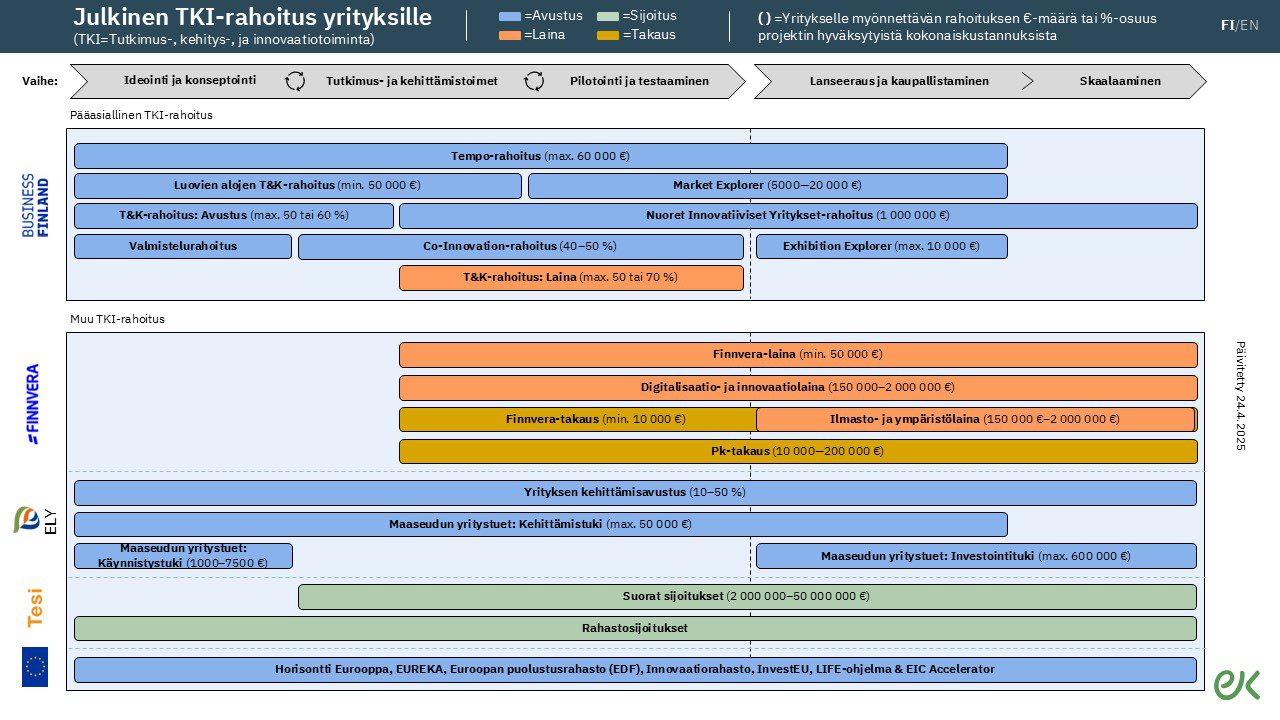
Task: Open the Tempo-rahoitus funding bar
Action: (x=540, y=156)
